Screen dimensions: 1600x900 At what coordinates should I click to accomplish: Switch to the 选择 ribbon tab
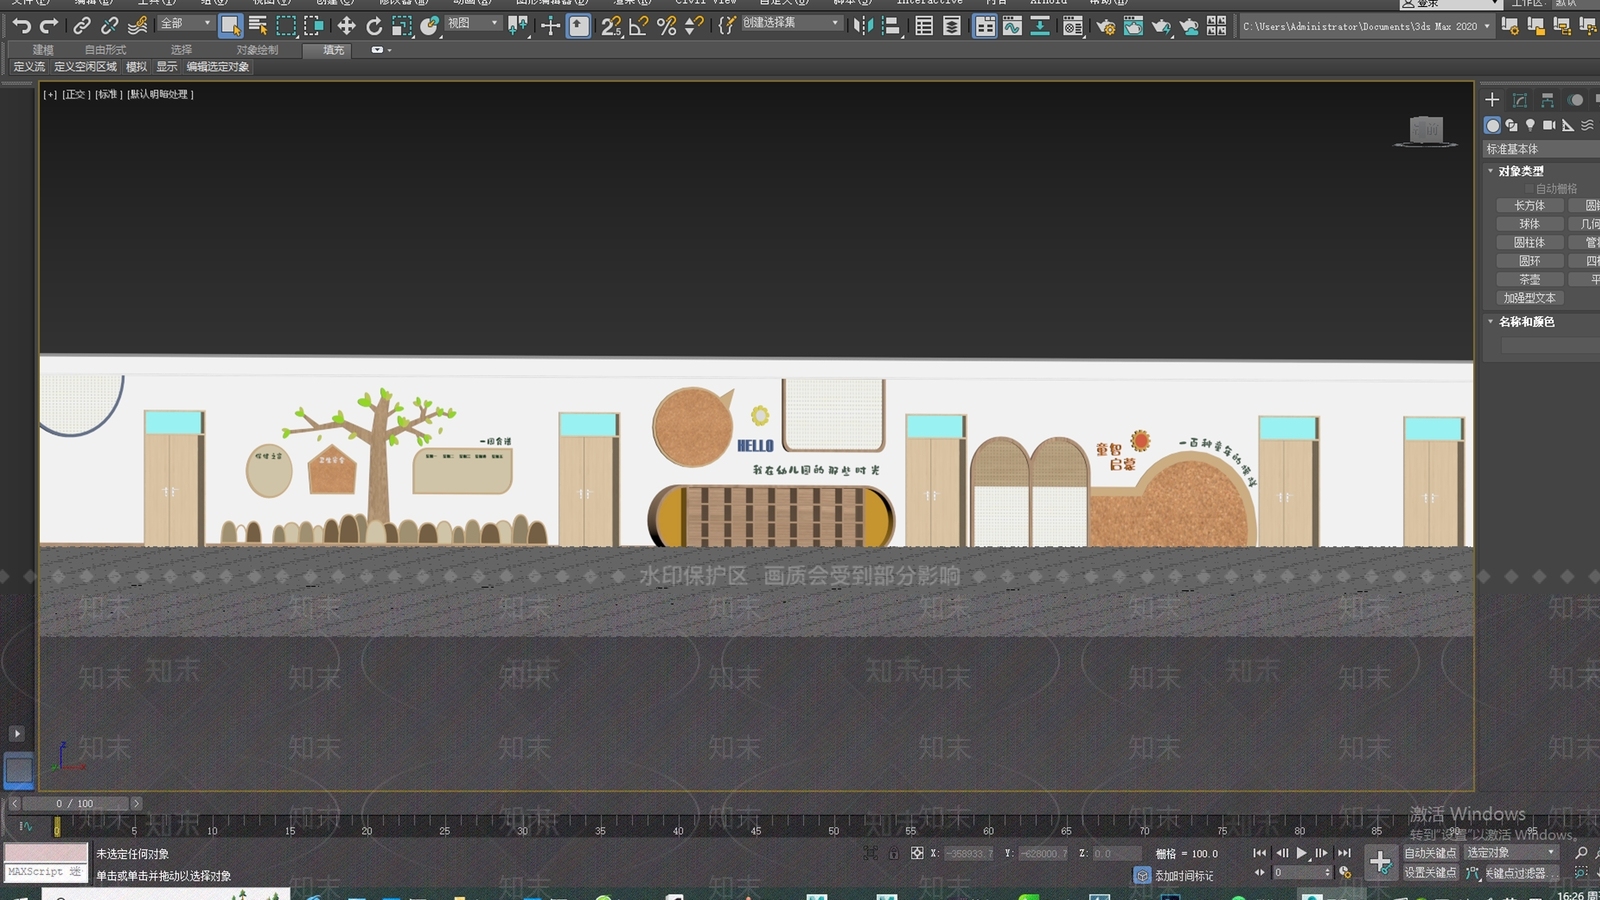pyautogui.click(x=181, y=50)
